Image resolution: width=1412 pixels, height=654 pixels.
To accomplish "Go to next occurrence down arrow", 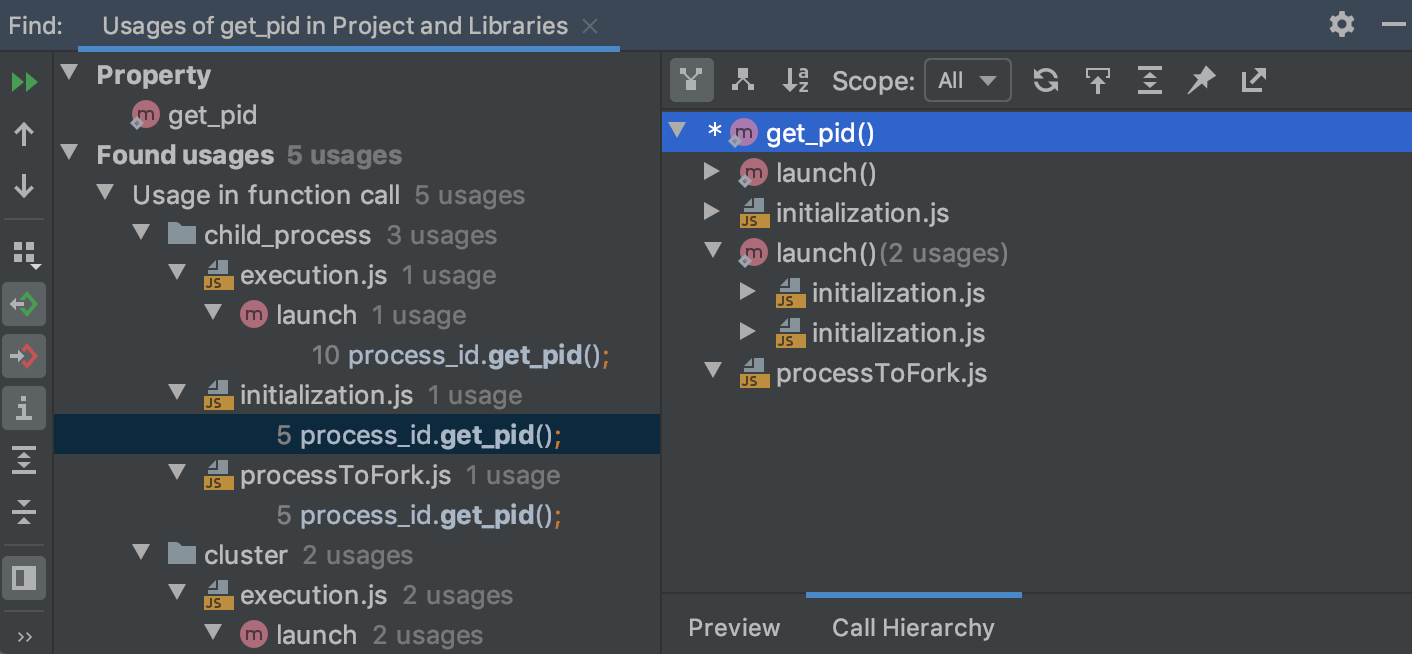I will coord(25,187).
